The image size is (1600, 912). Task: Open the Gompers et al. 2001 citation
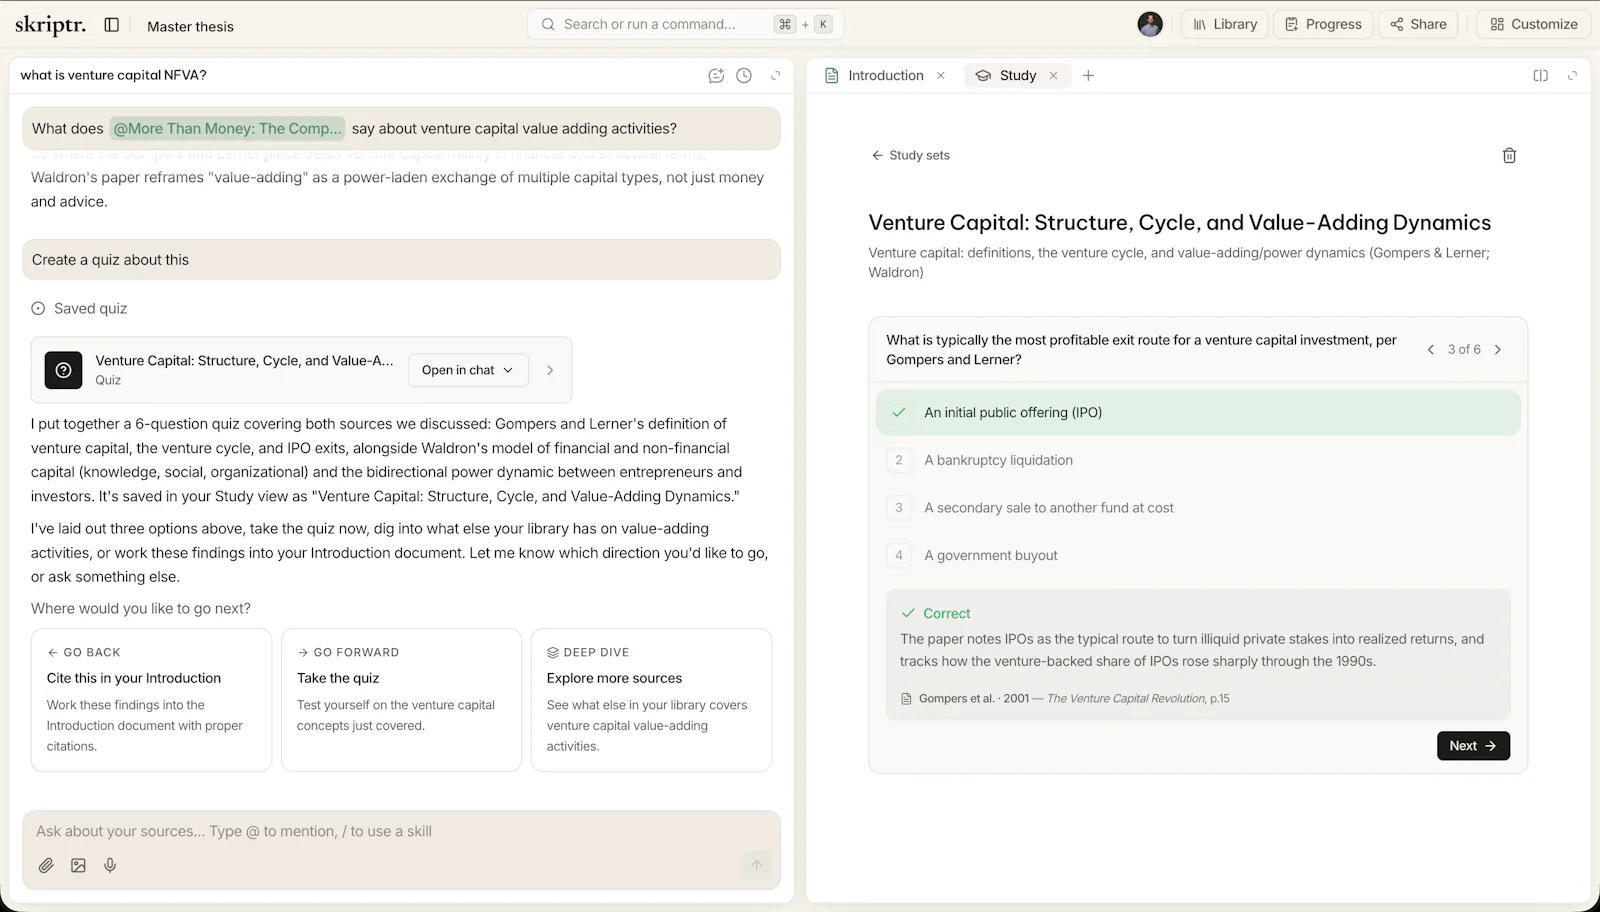pos(1065,698)
